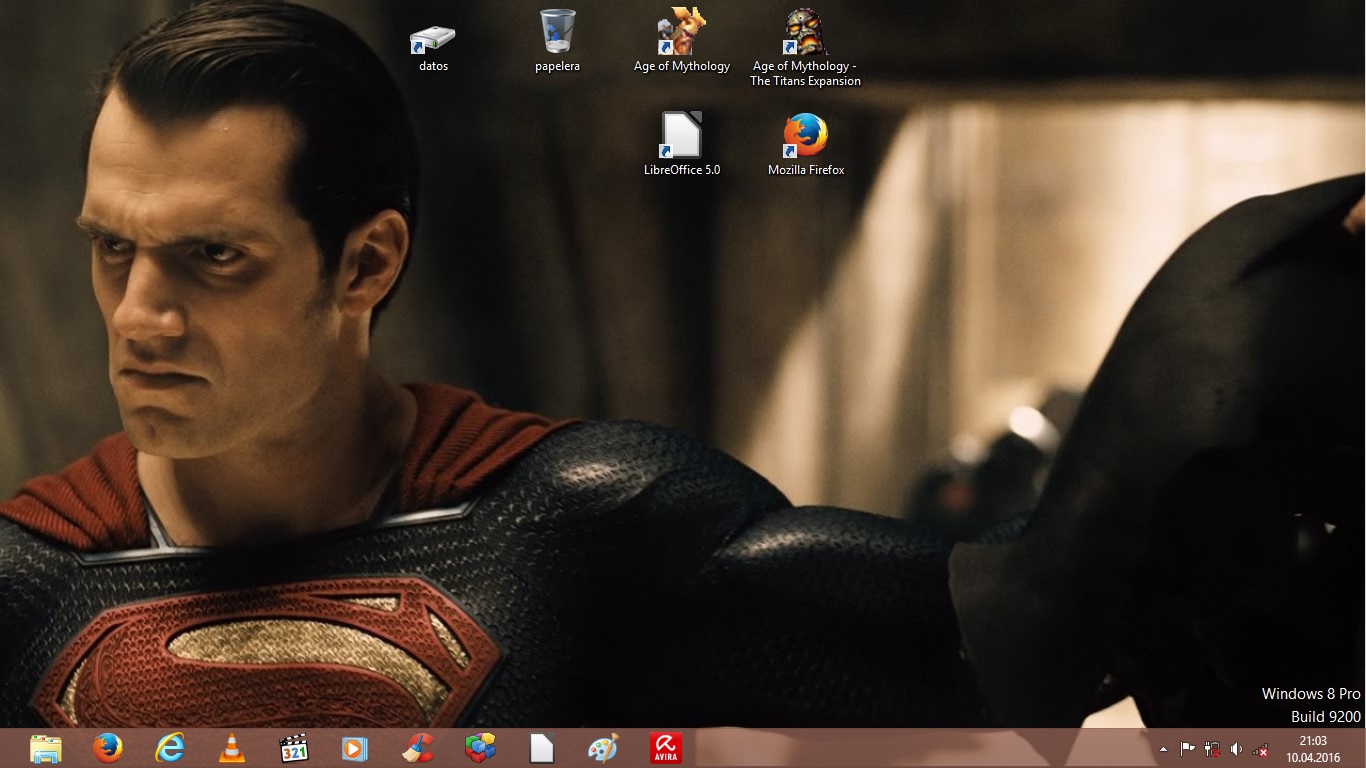1366x768 pixels.
Task: Open the clock and date display
Action: [1312, 749]
